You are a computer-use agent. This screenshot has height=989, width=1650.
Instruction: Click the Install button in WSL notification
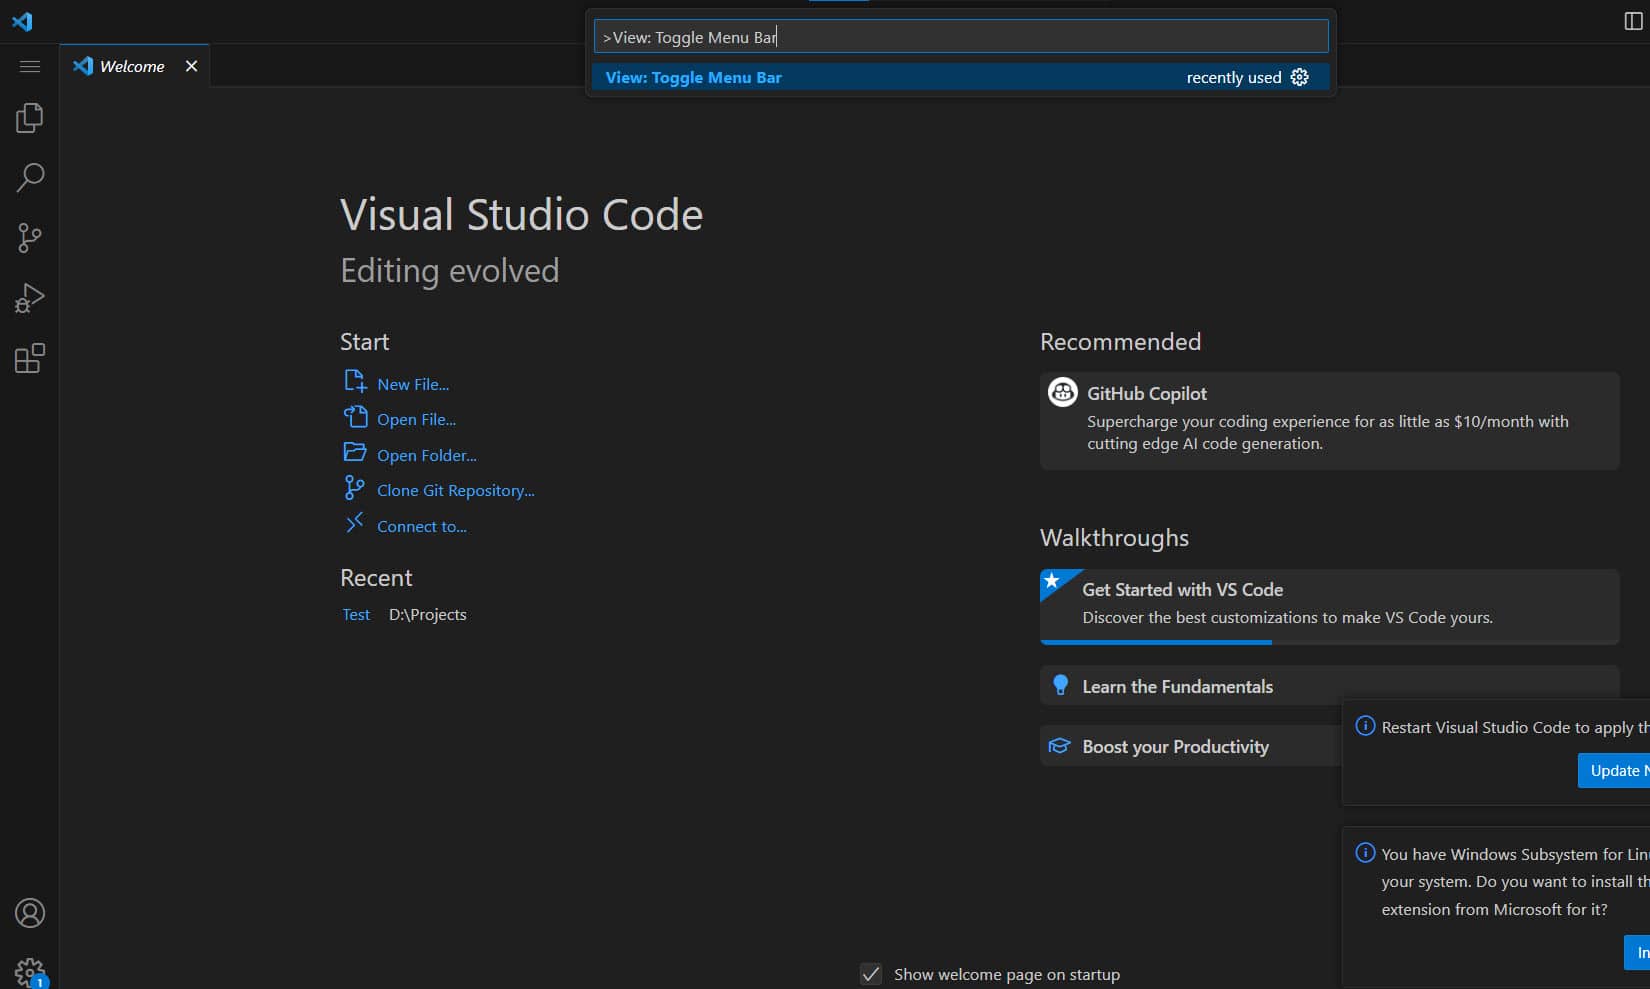point(1637,953)
